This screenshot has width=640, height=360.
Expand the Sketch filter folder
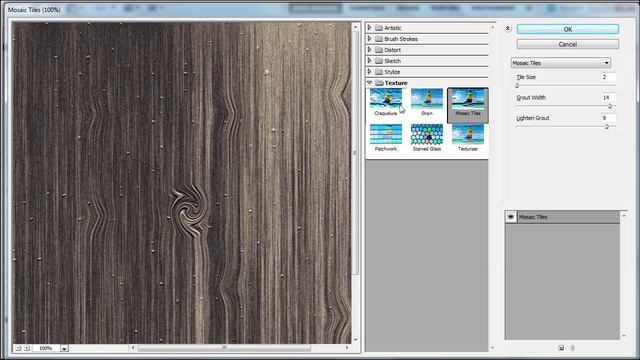[x=369, y=61]
